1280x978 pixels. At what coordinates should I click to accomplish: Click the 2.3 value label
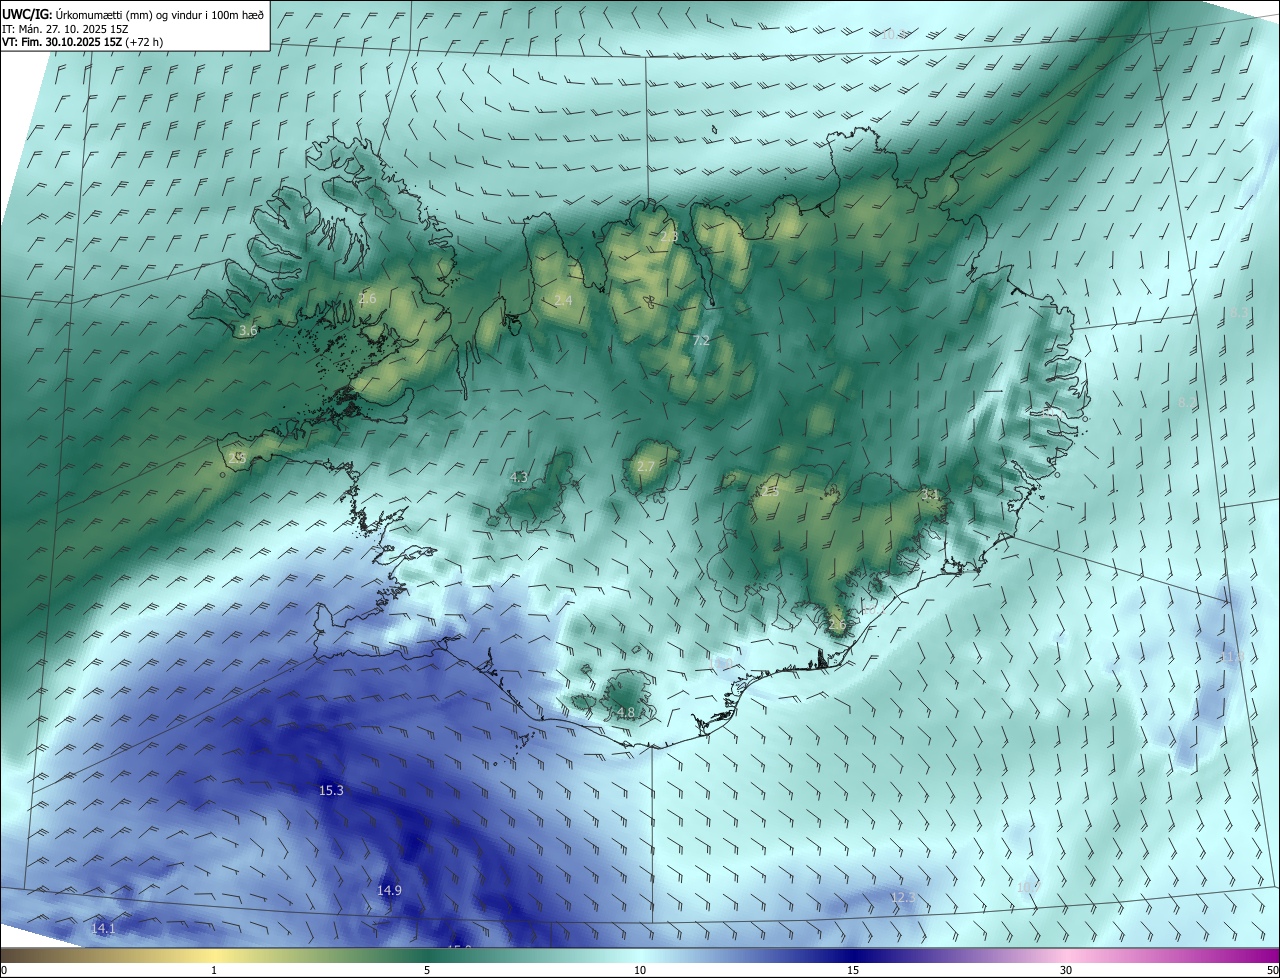point(669,236)
